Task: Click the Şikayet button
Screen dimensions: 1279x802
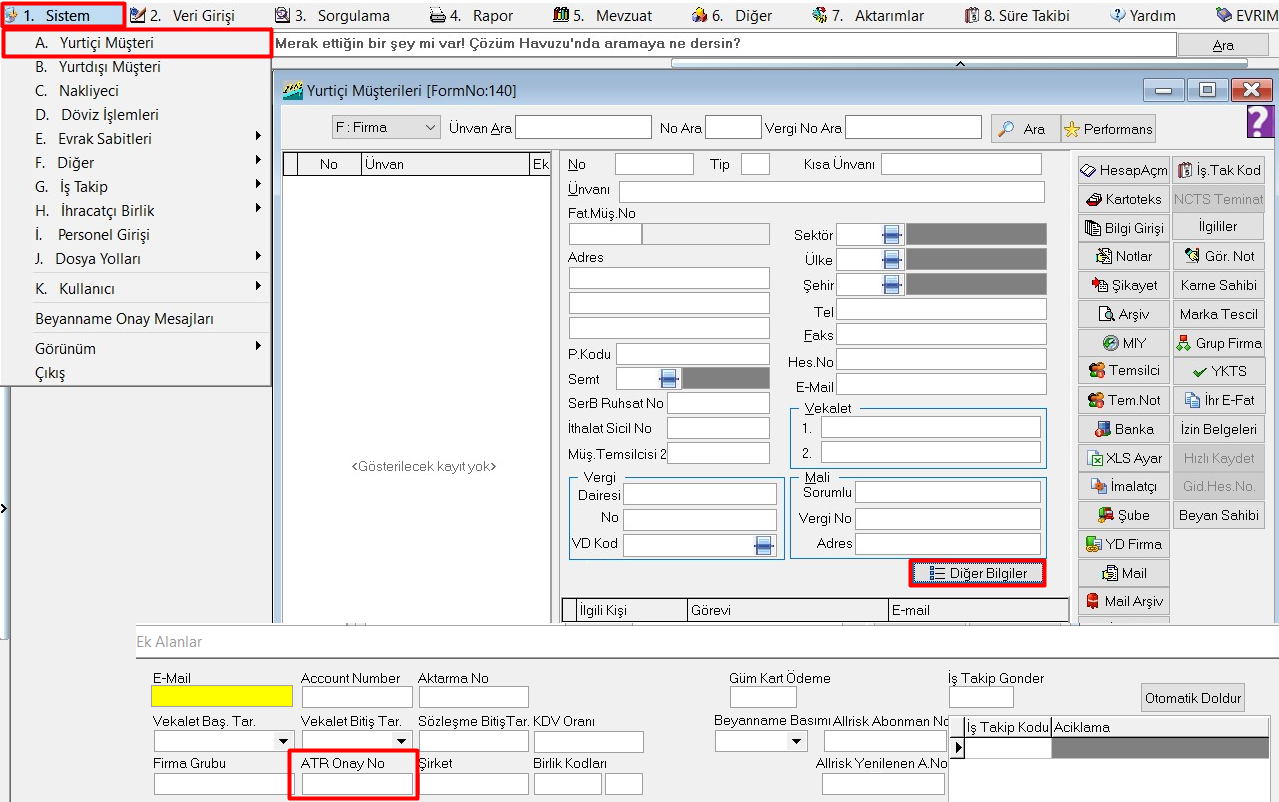Action: 1123,285
